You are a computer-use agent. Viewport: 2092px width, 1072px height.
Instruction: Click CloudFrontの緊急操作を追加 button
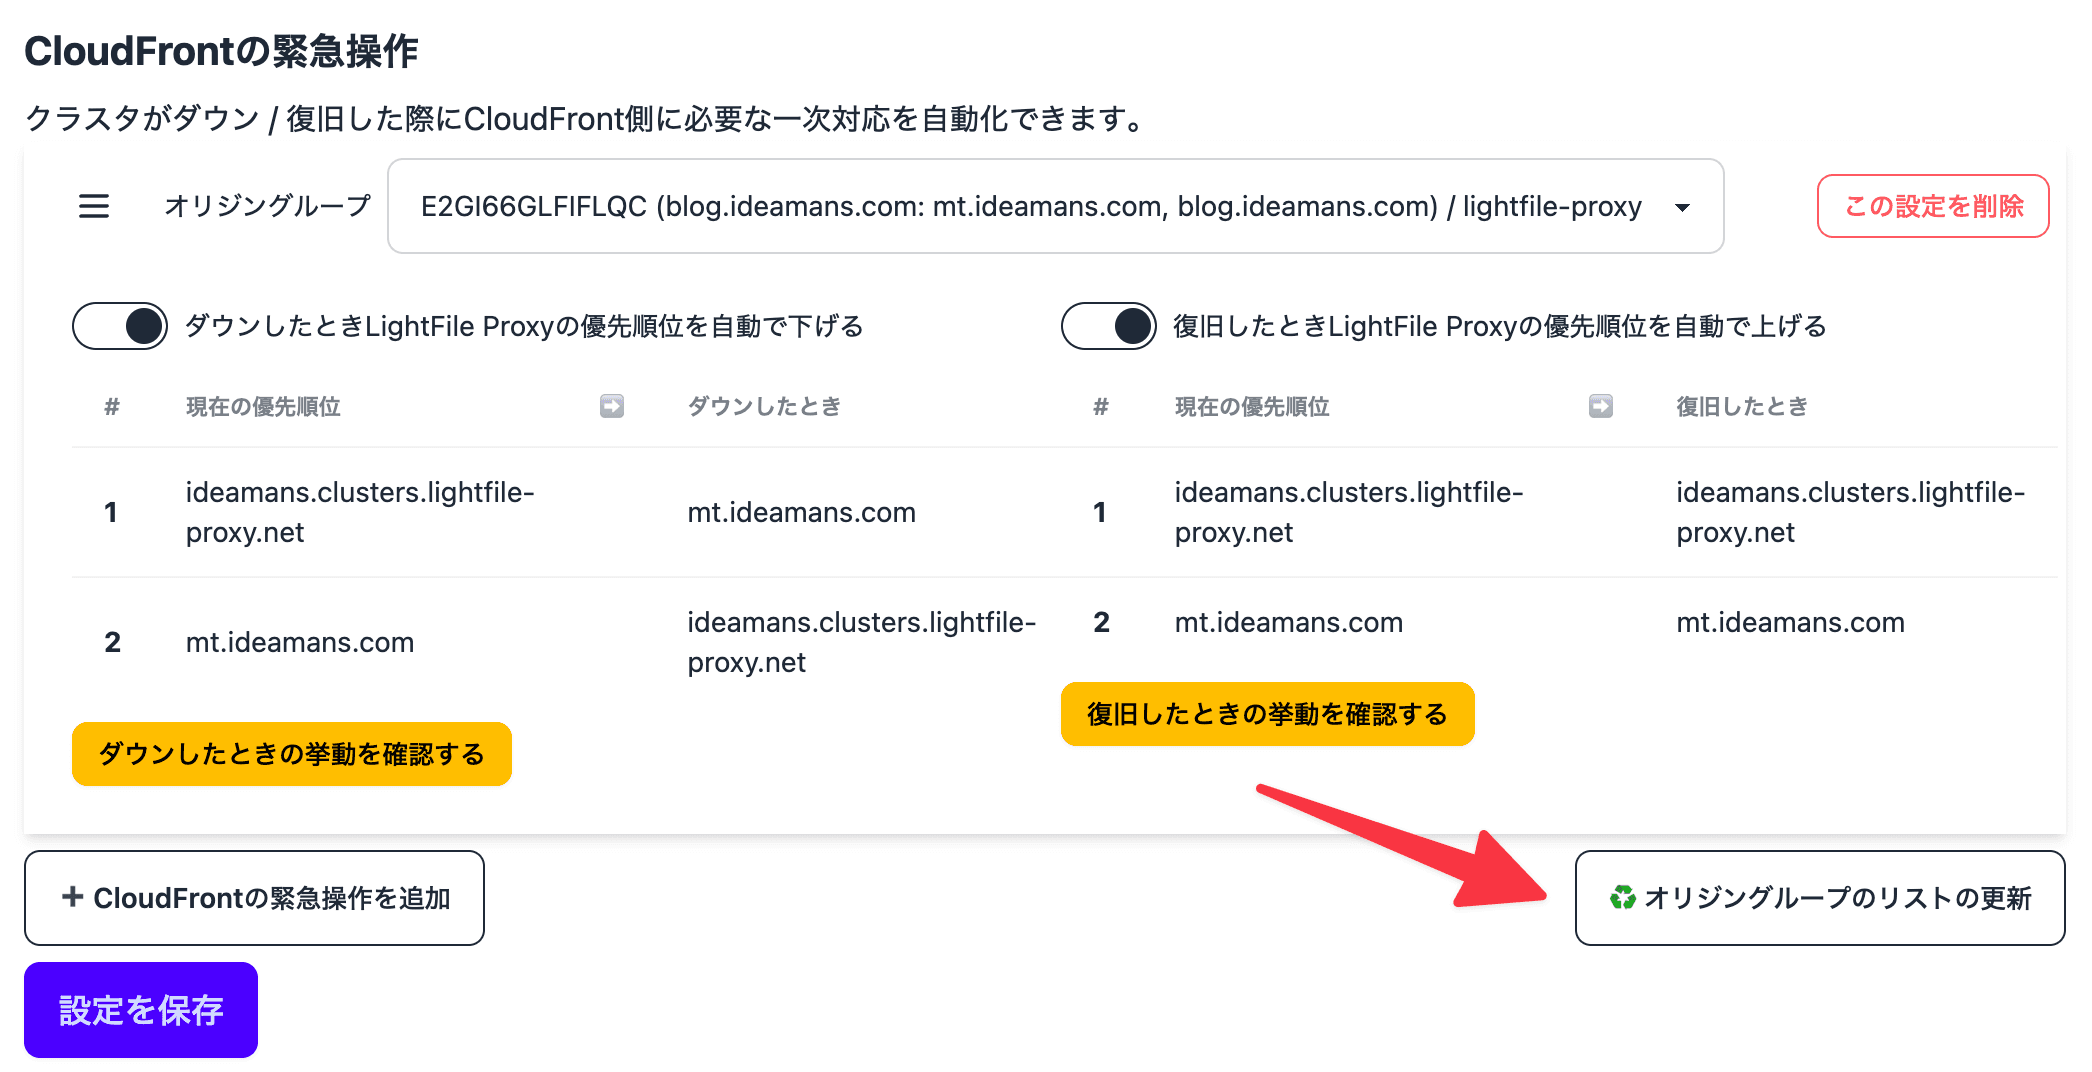click(254, 898)
